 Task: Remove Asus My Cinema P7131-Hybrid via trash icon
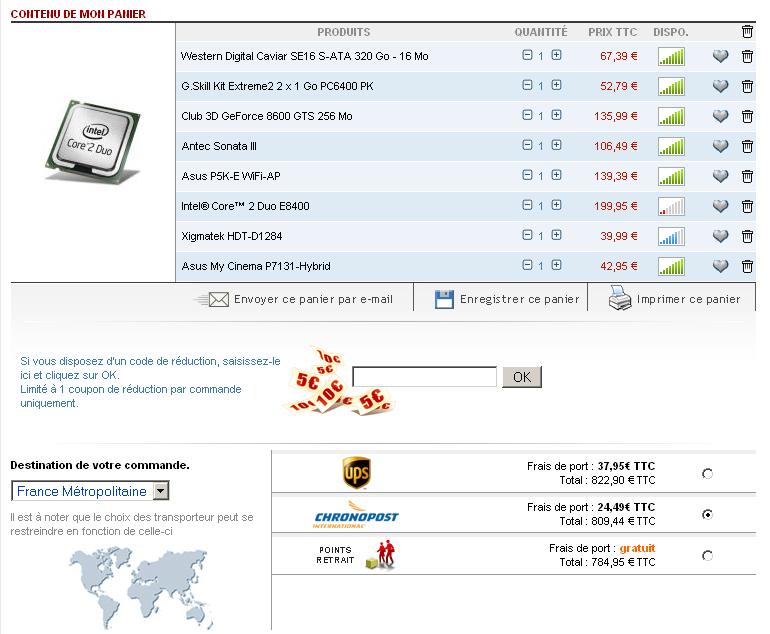click(x=747, y=266)
